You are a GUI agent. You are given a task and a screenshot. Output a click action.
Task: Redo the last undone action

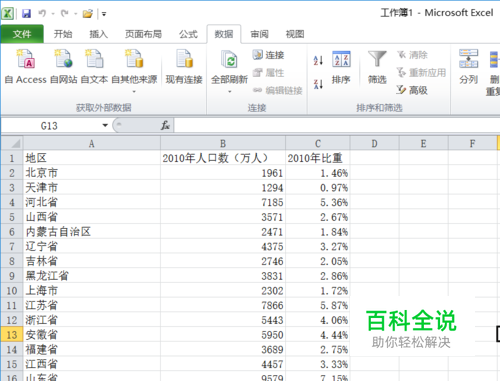click(x=64, y=13)
